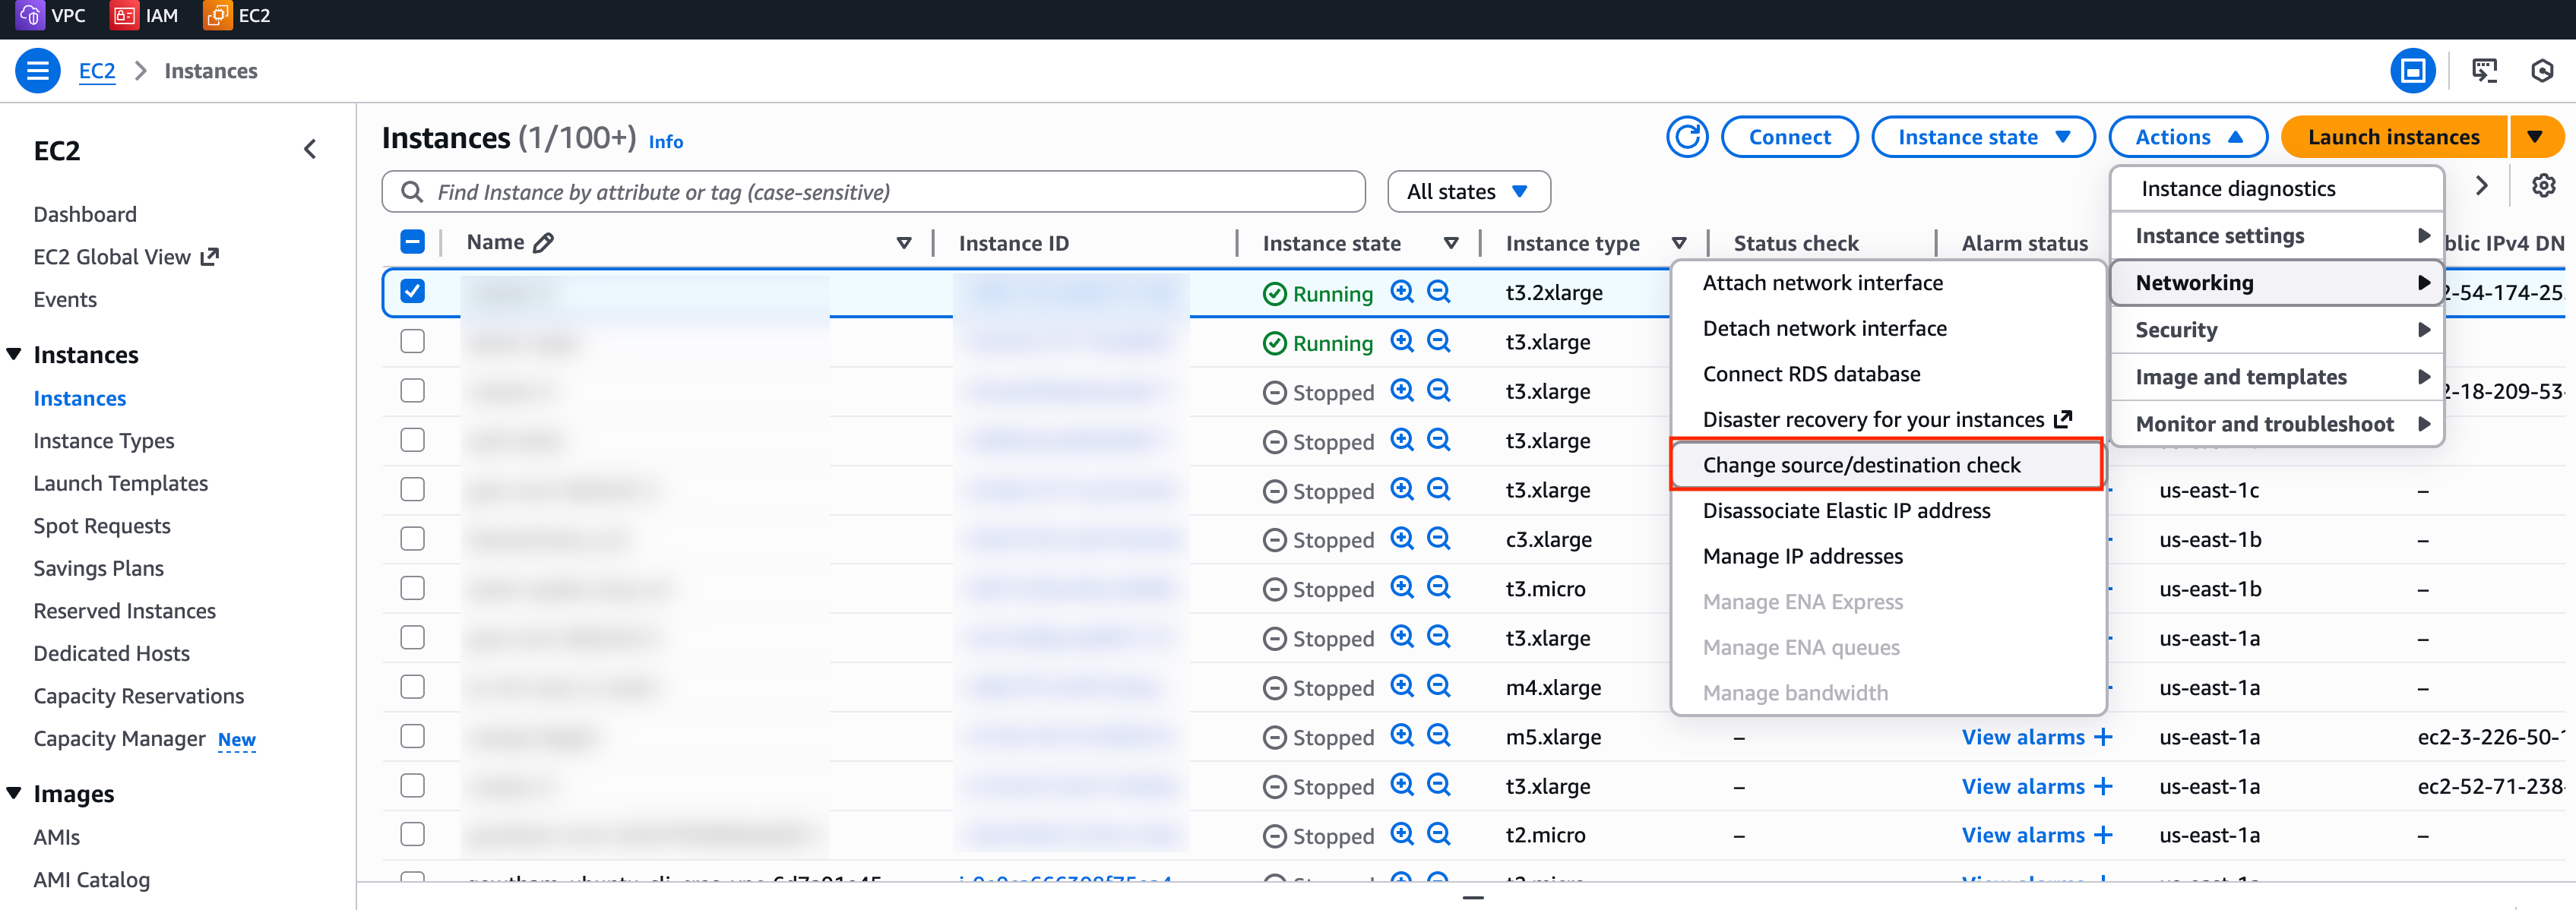
Task: Refresh the instances list
Action: tap(1687, 136)
